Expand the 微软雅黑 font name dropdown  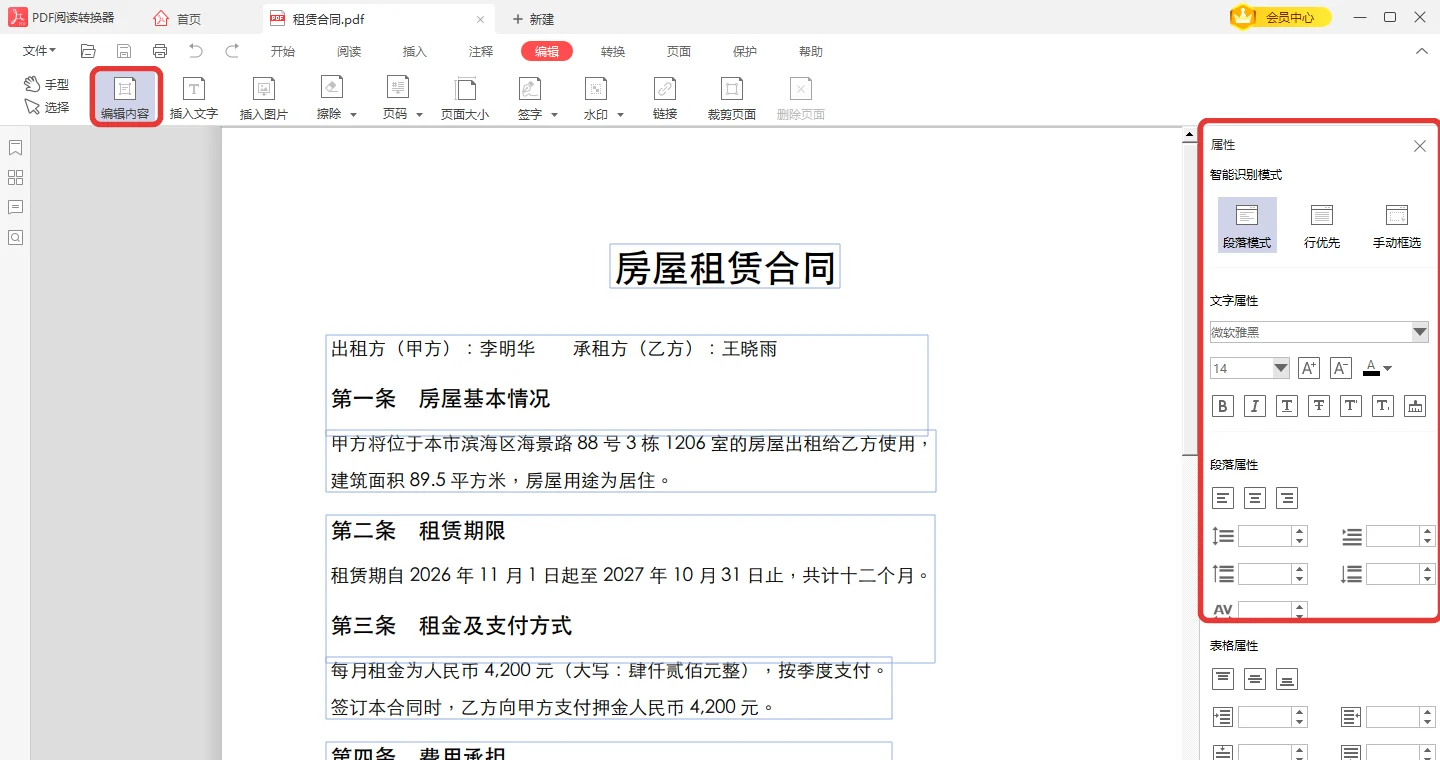pos(1420,332)
